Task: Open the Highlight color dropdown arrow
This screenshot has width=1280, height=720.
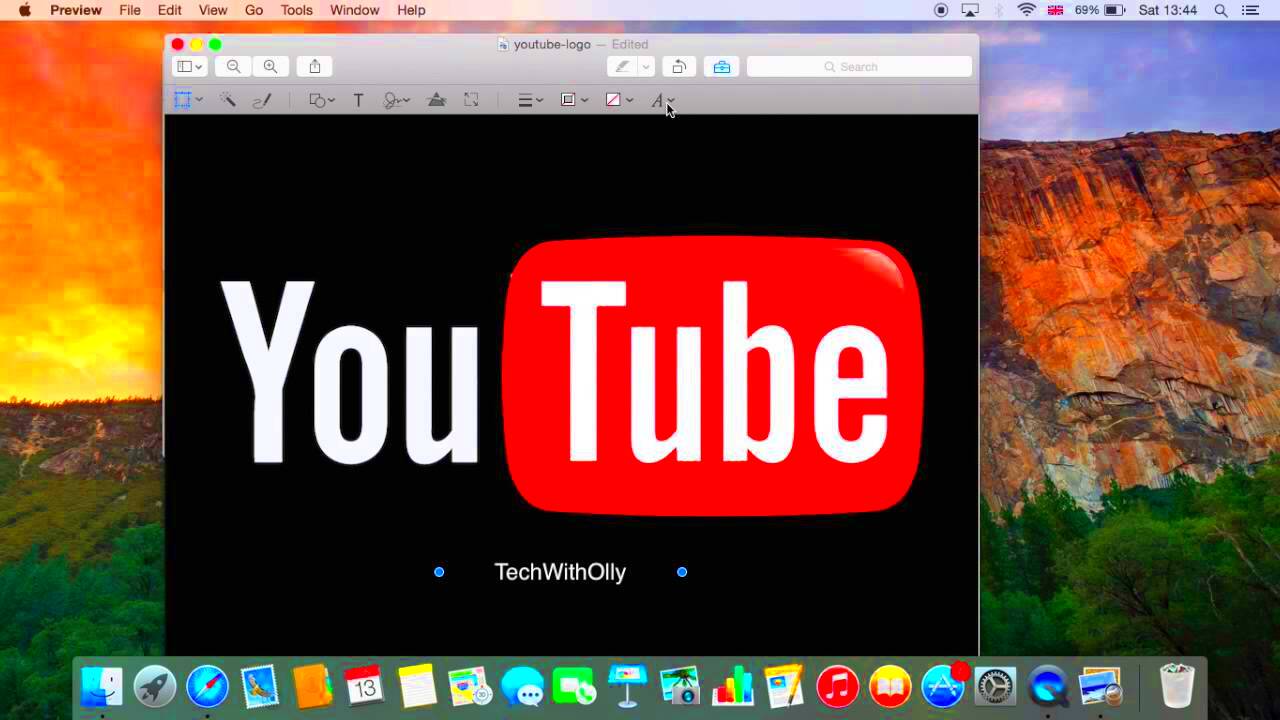Action: point(646,67)
